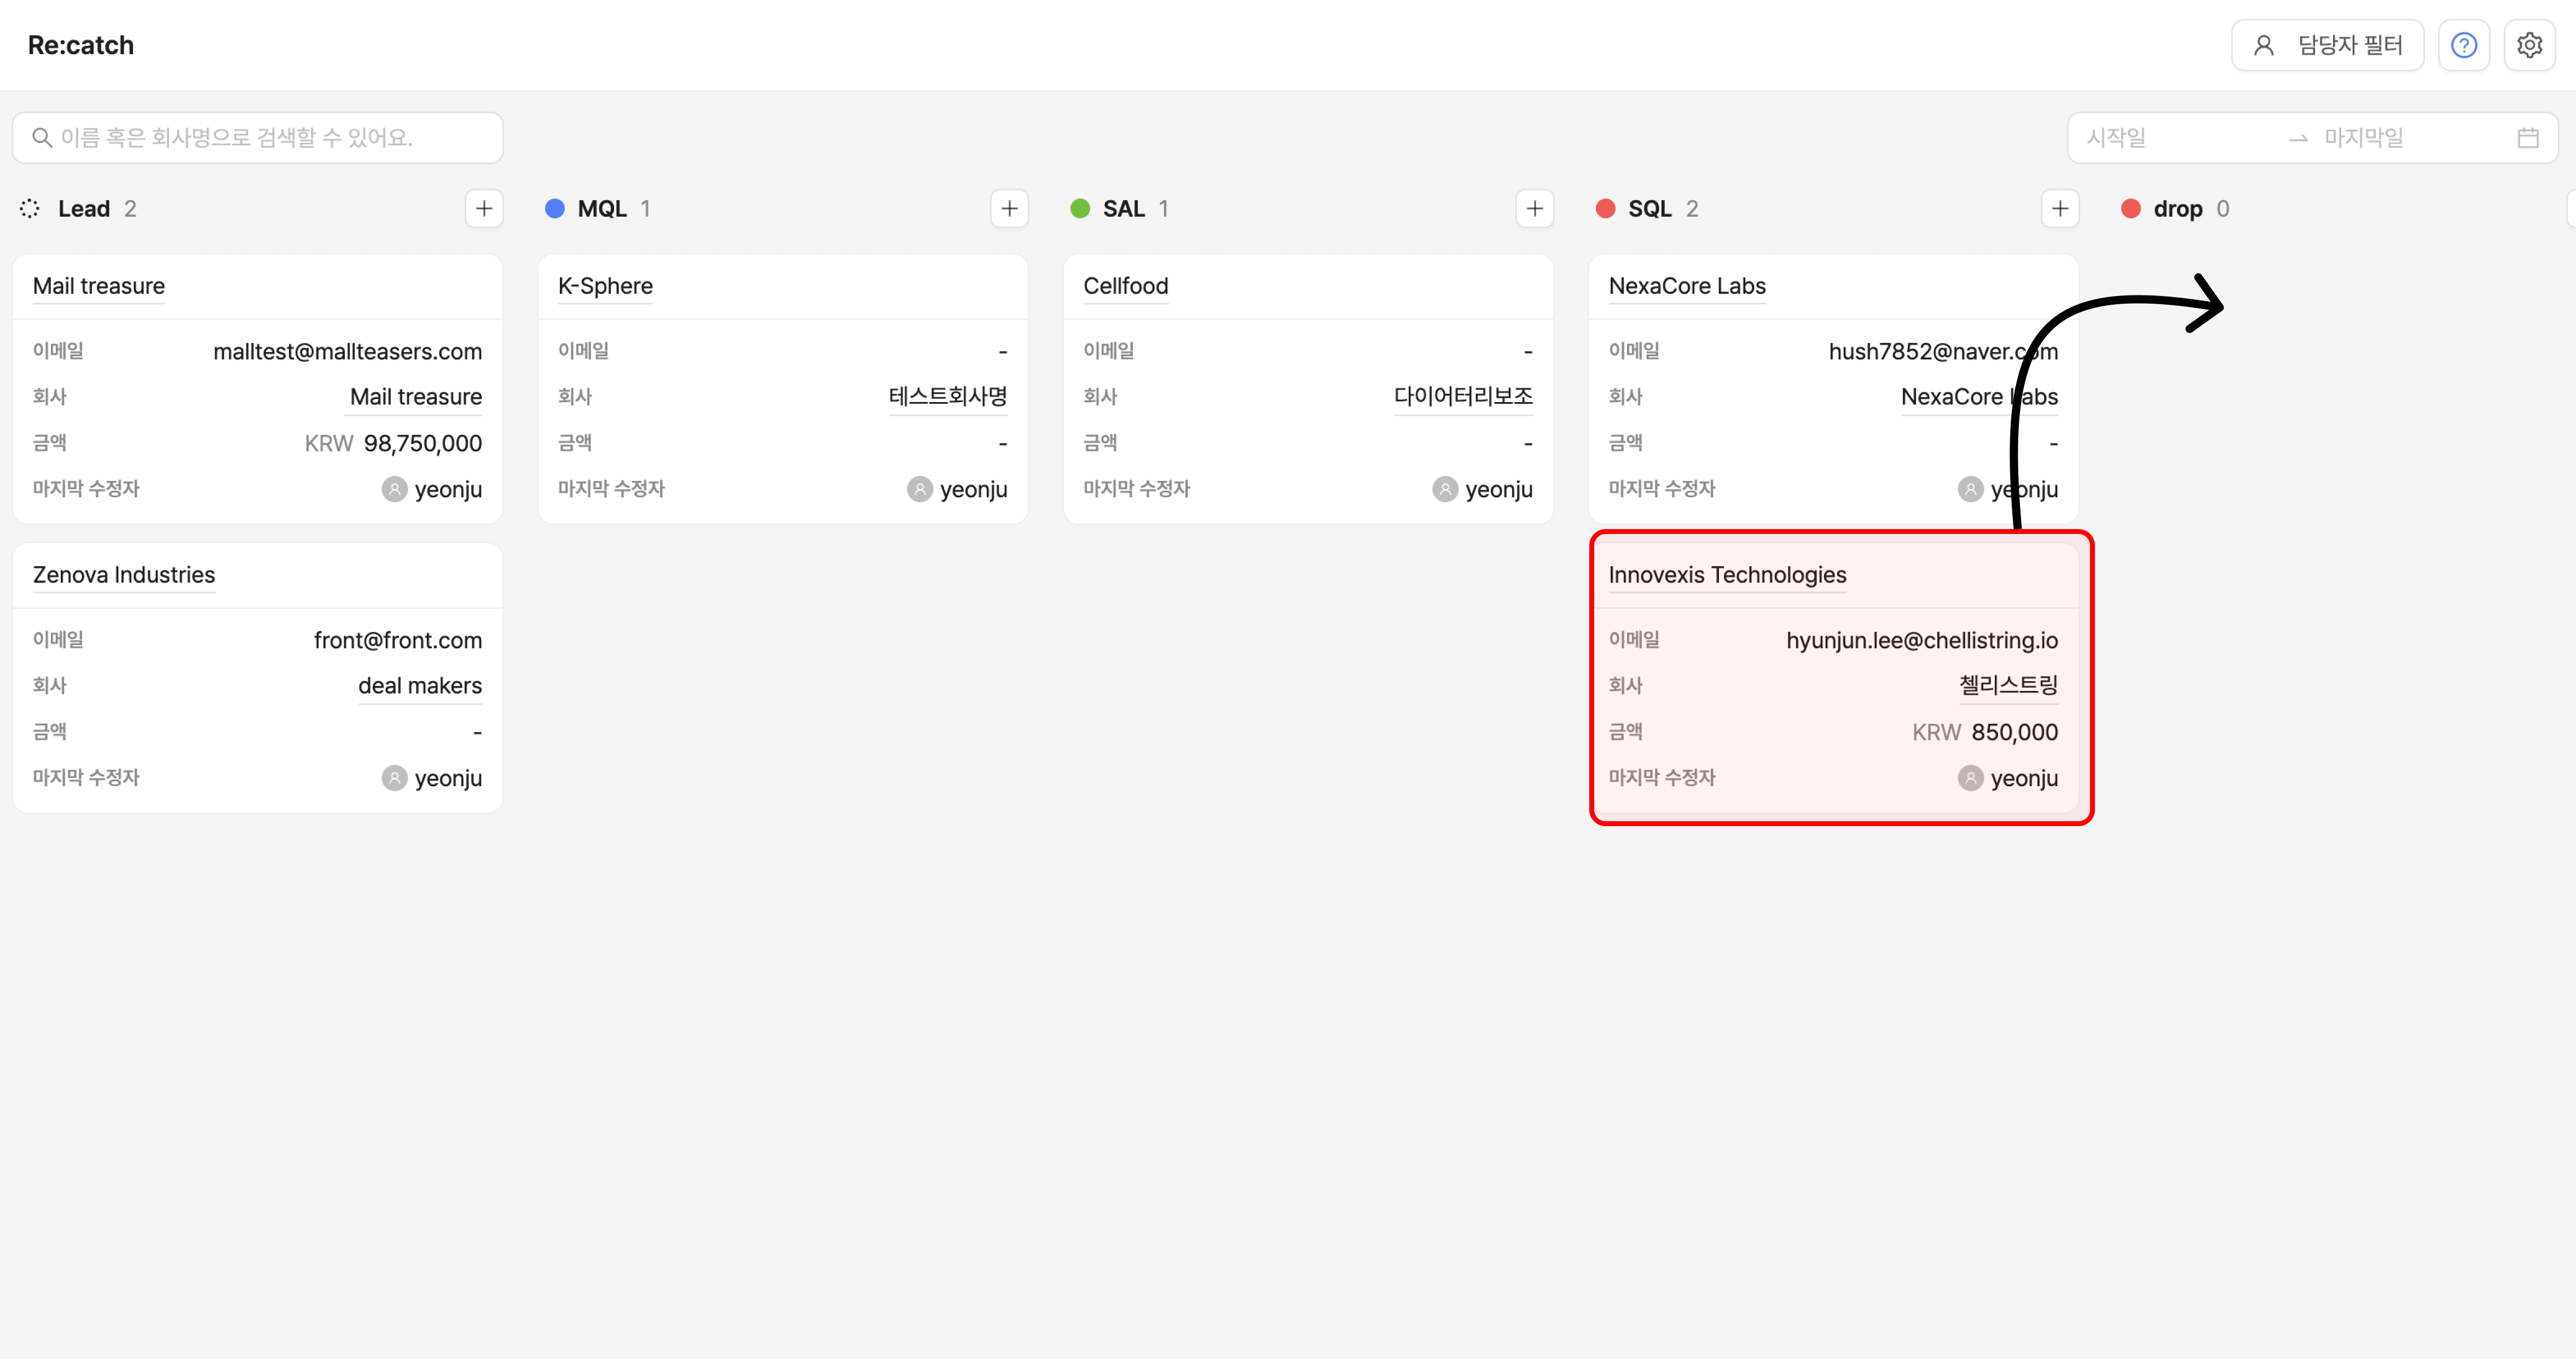Click the add card plus in Lead column
The width and height of the screenshot is (2576, 1359).
point(484,208)
